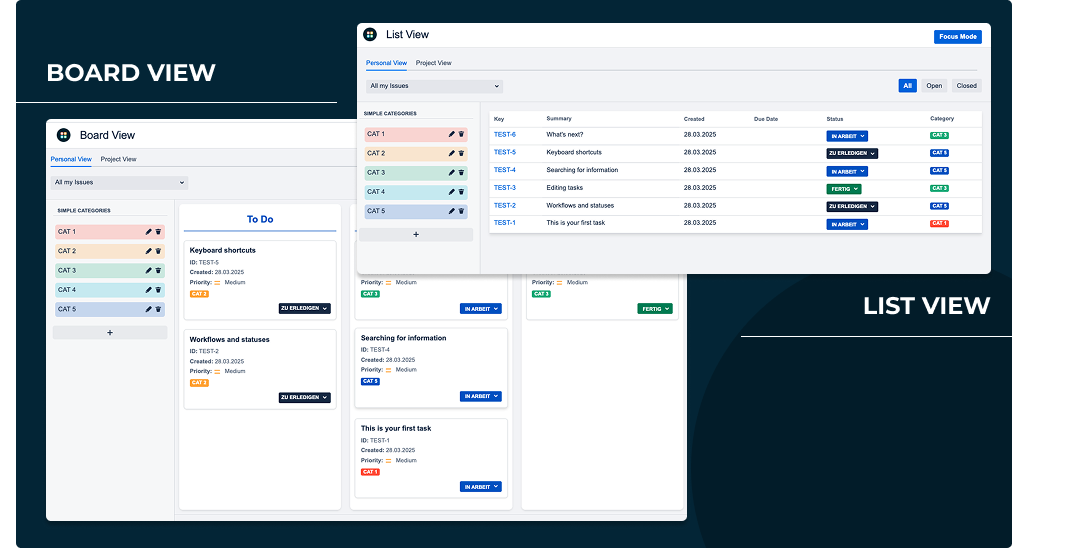
Task: Edit CAT 5 in List View sidebar
Action: tap(452, 211)
